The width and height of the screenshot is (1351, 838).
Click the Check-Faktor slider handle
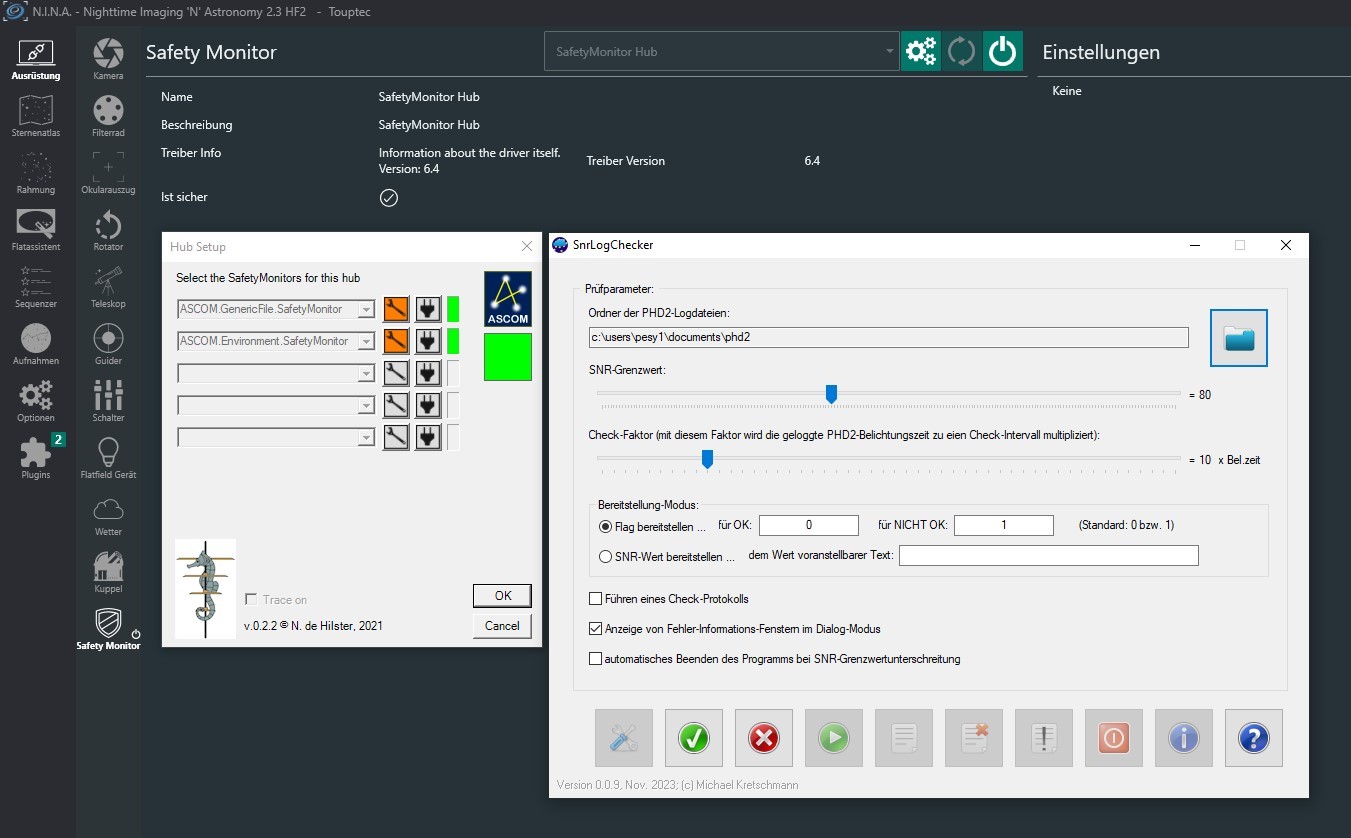click(x=707, y=459)
